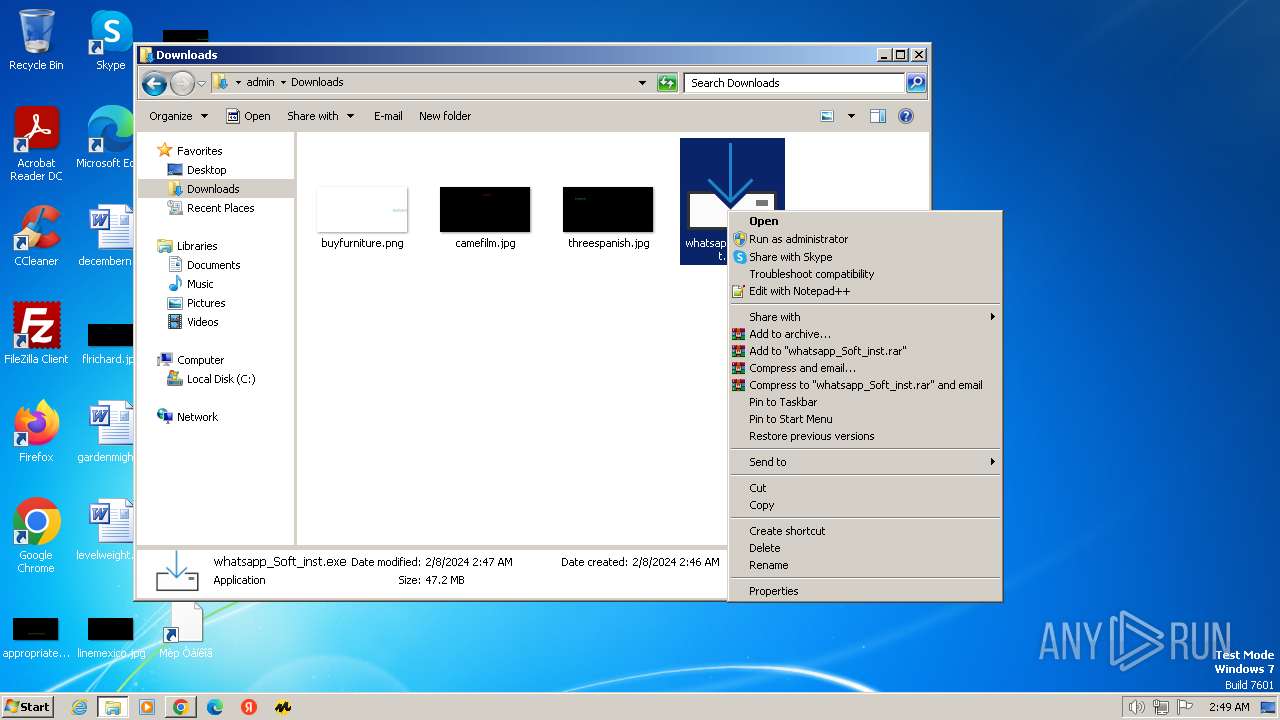Click the Forward arrow in Explorer
1280x720 pixels.
[x=182, y=83]
